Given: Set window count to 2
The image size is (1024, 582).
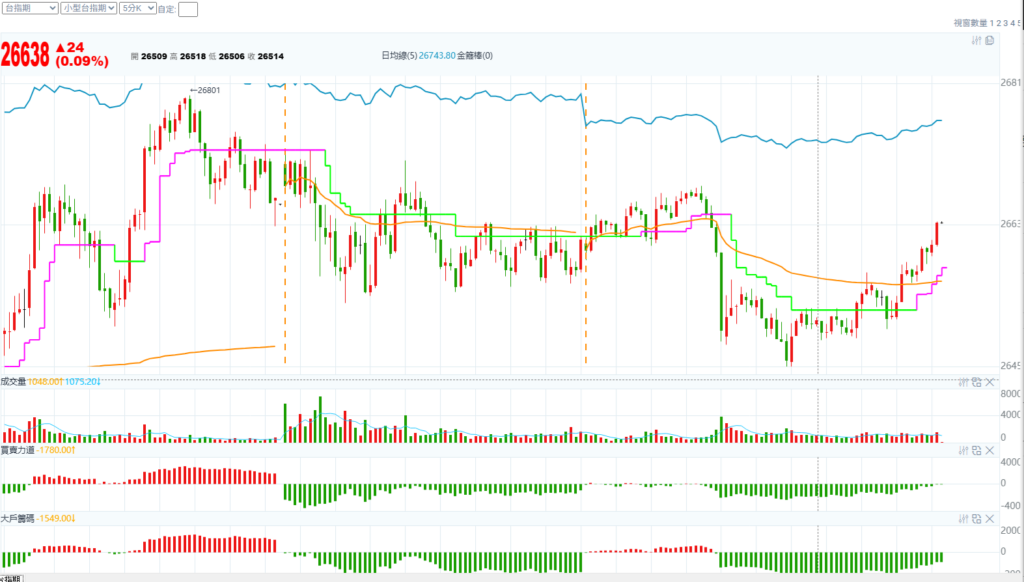Looking at the screenshot, I should (998, 22).
